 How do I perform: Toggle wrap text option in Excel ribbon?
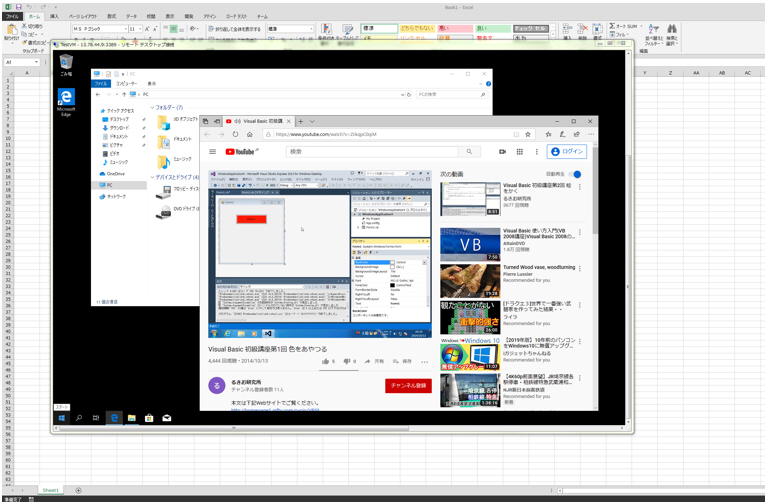coord(234,29)
